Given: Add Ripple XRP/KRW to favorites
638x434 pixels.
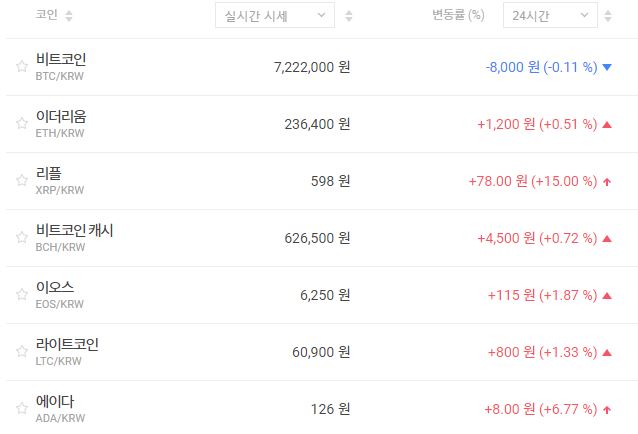Looking at the screenshot, I should (21, 181).
